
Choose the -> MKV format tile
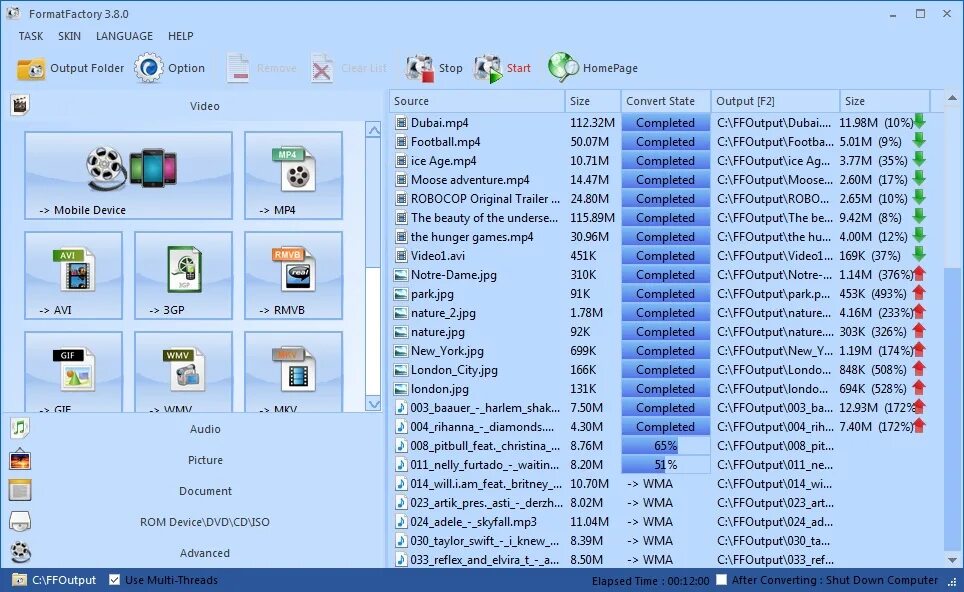(x=293, y=372)
